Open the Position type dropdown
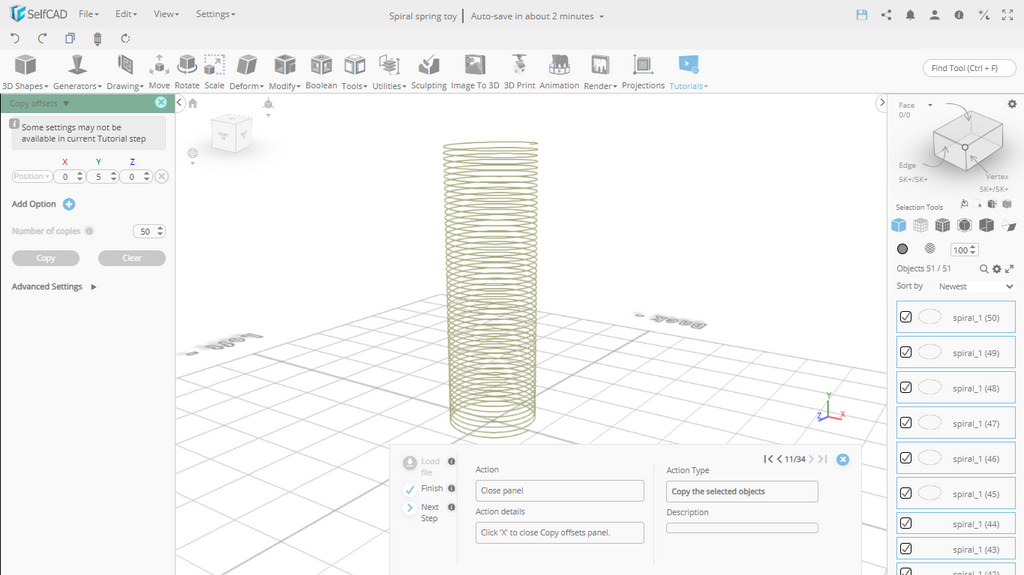This screenshot has height=575, width=1024. 31,176
